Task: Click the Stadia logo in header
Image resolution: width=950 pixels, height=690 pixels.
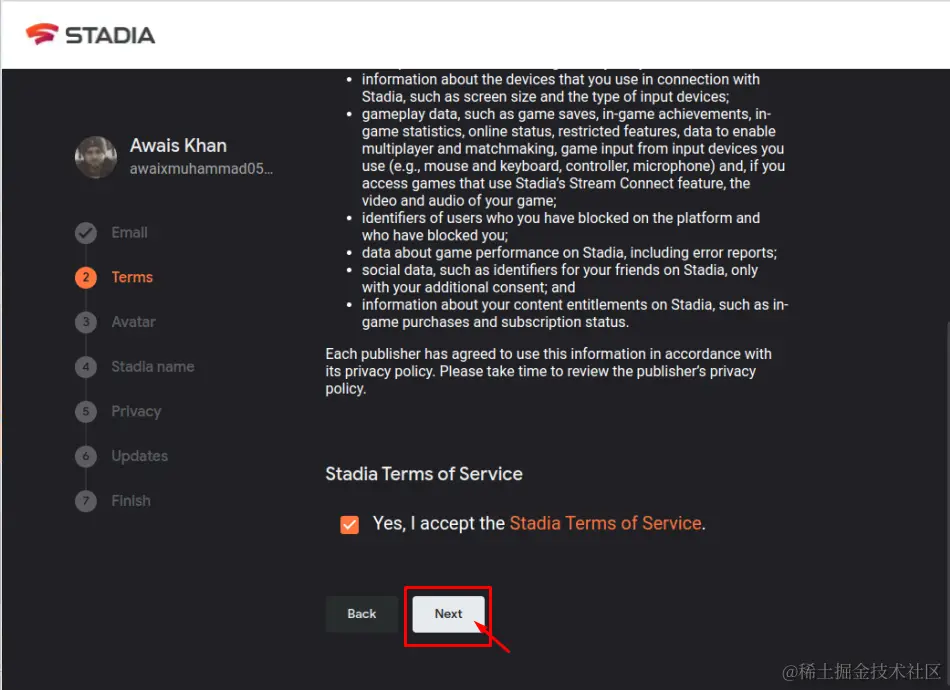Action: 90,35
